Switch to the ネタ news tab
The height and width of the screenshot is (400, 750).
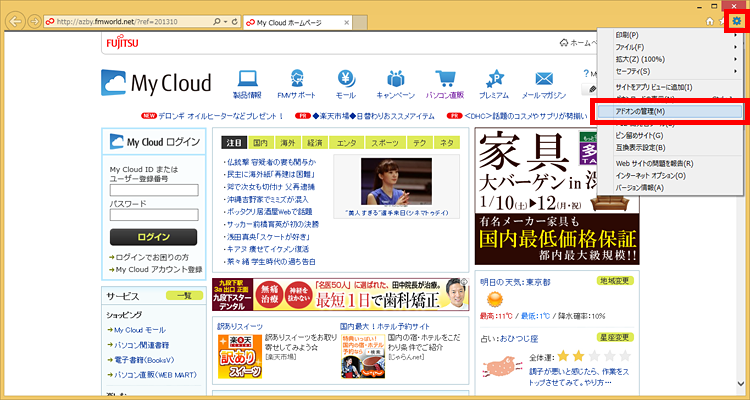pyautogui.click(x=447, y=143)
